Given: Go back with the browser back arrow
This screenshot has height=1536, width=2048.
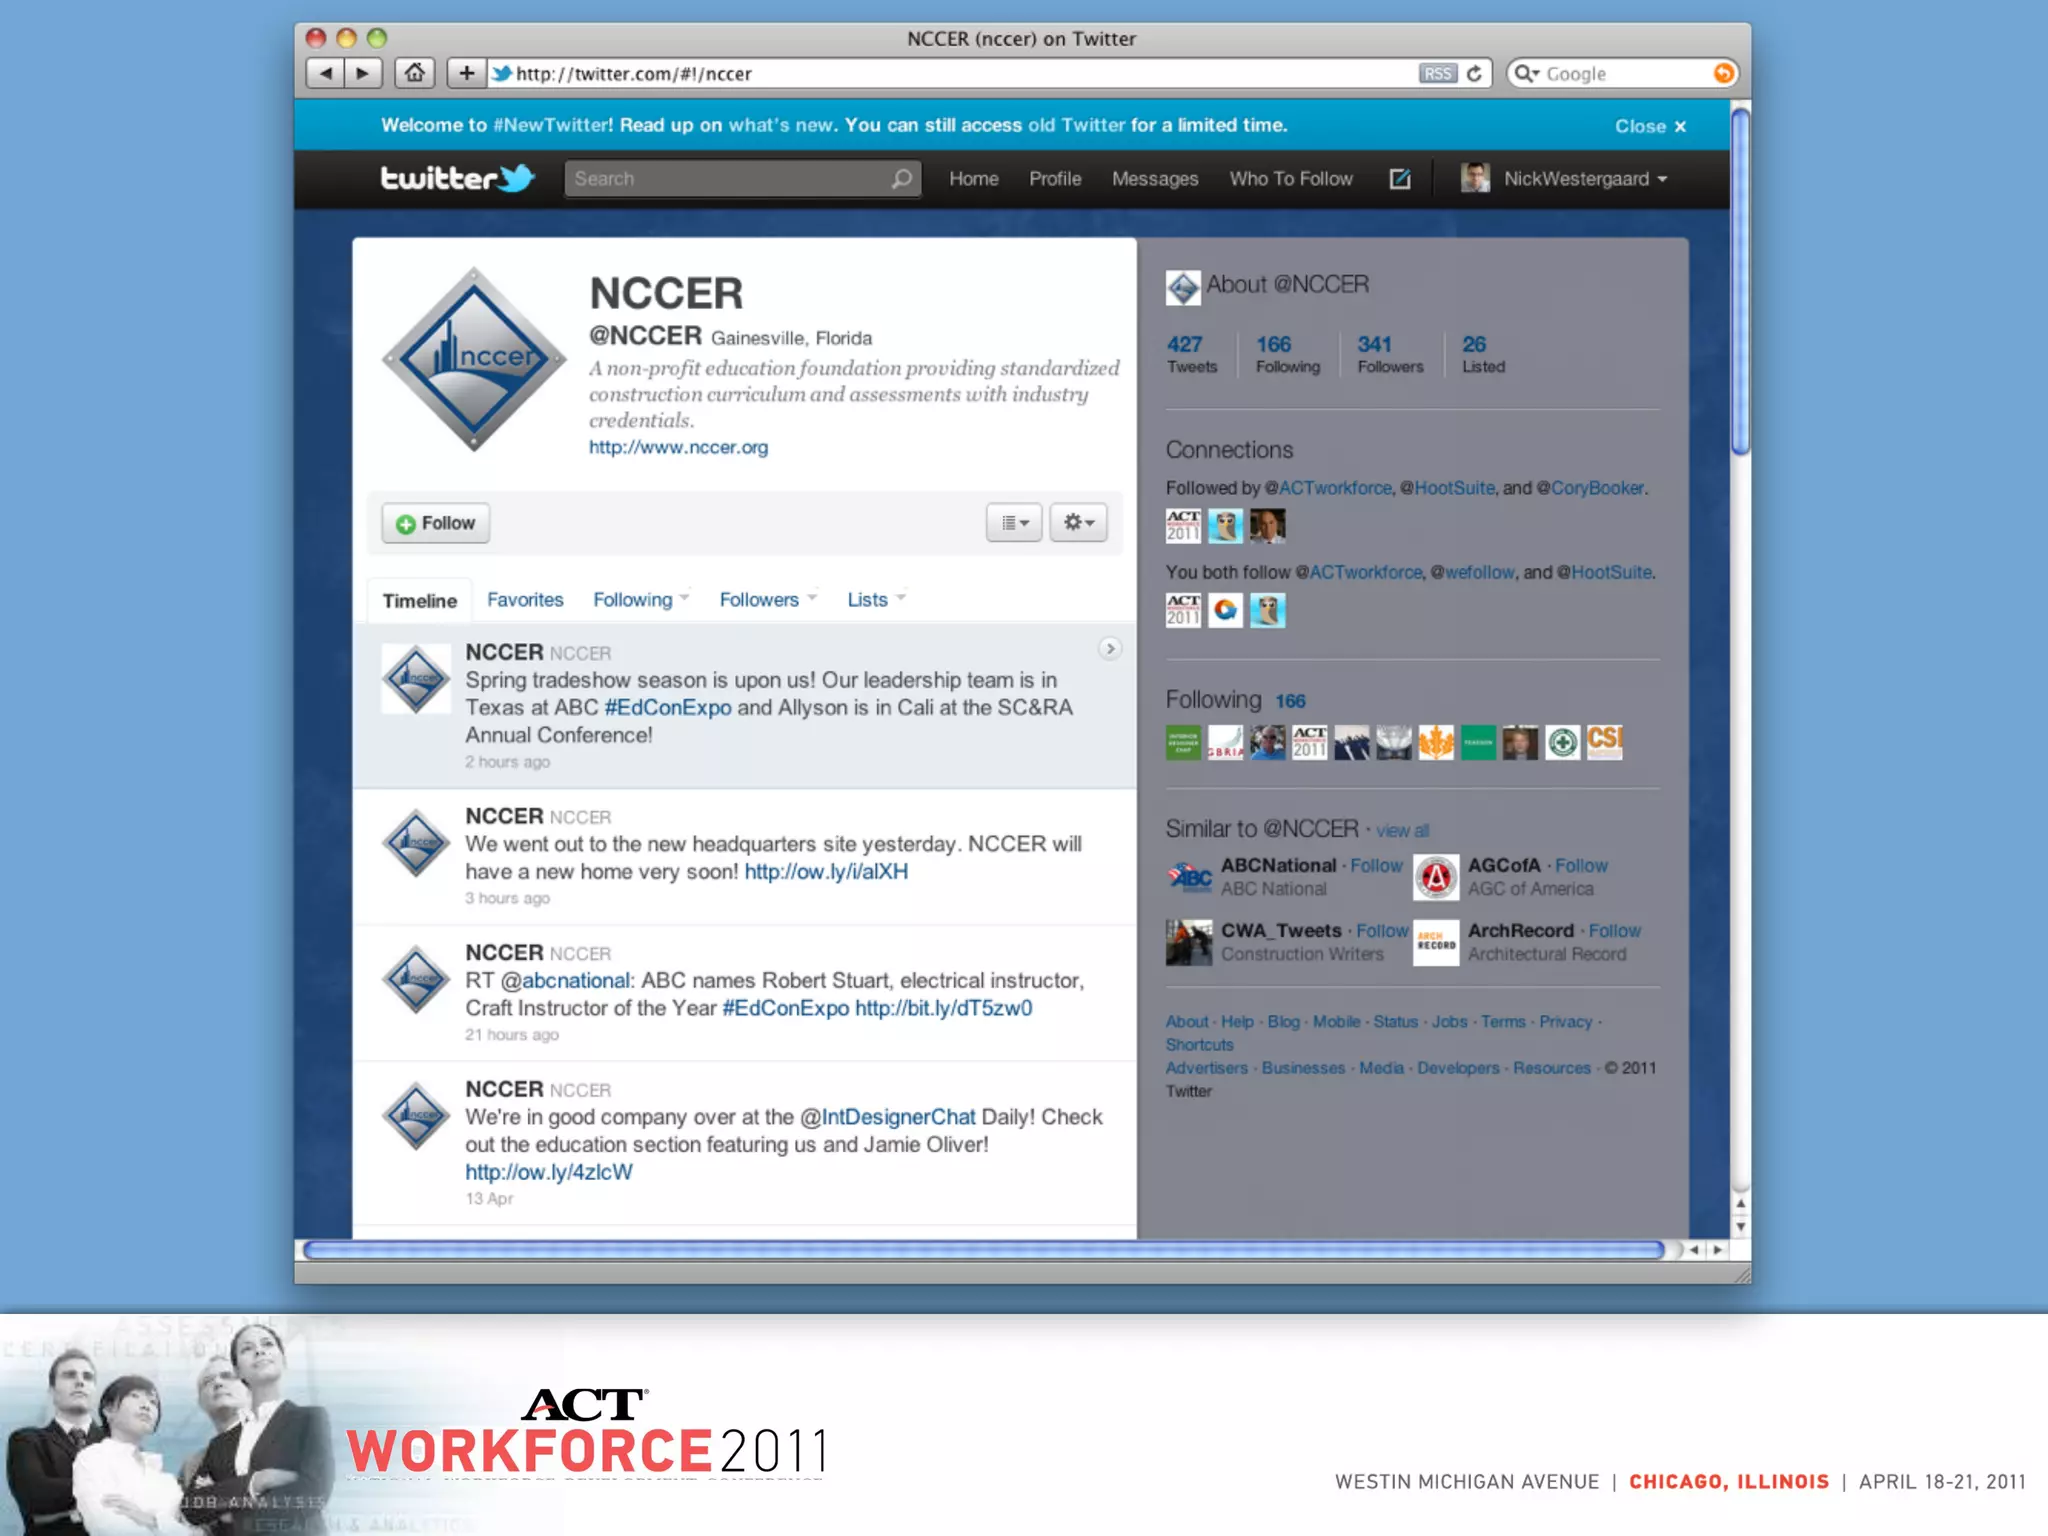Looking at the screenshot, I should [325, 73].
